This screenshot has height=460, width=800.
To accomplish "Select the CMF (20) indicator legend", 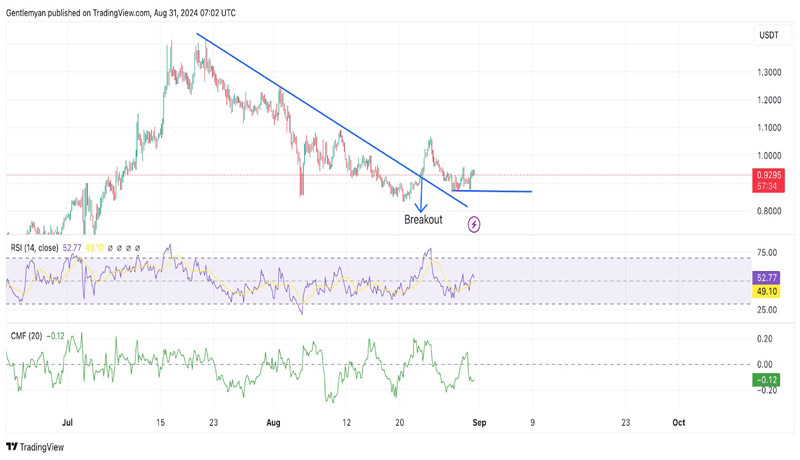I will (27, 336).
